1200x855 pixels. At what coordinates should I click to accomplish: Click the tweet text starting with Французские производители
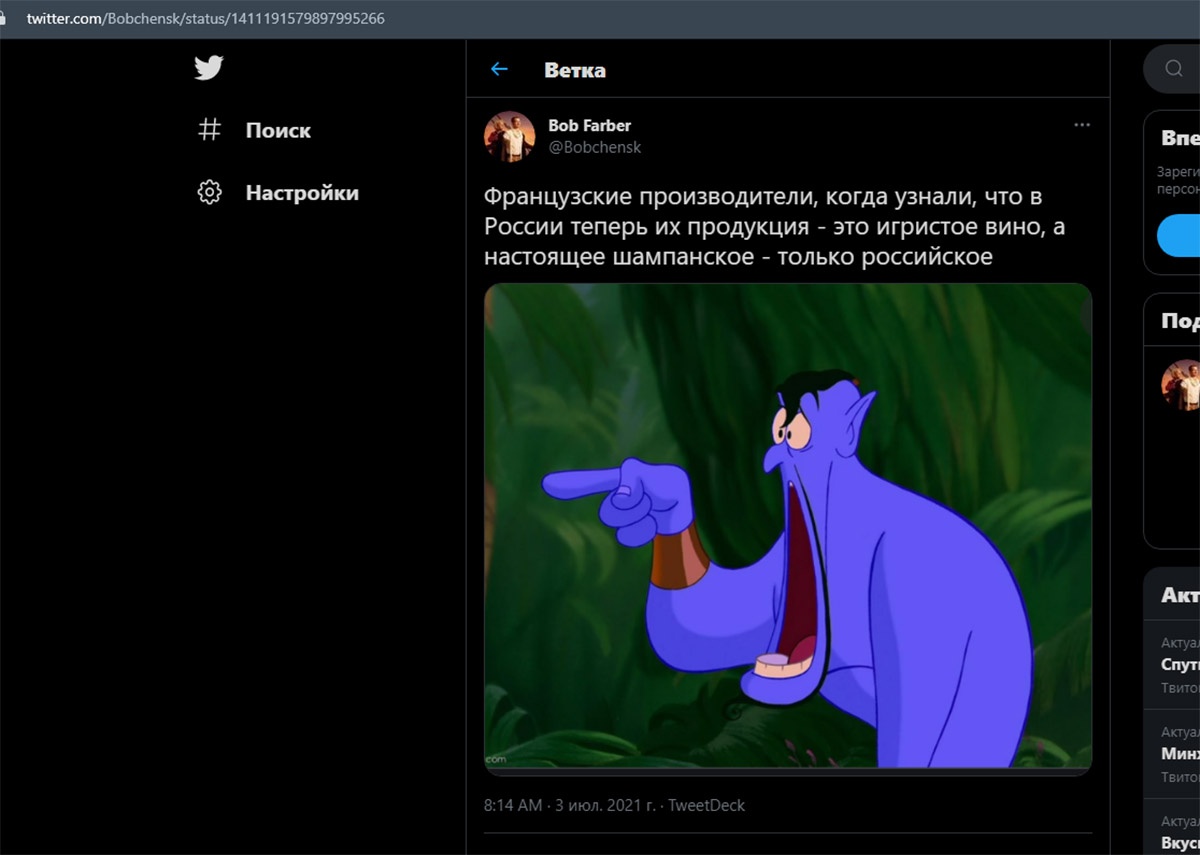point(775,227)
